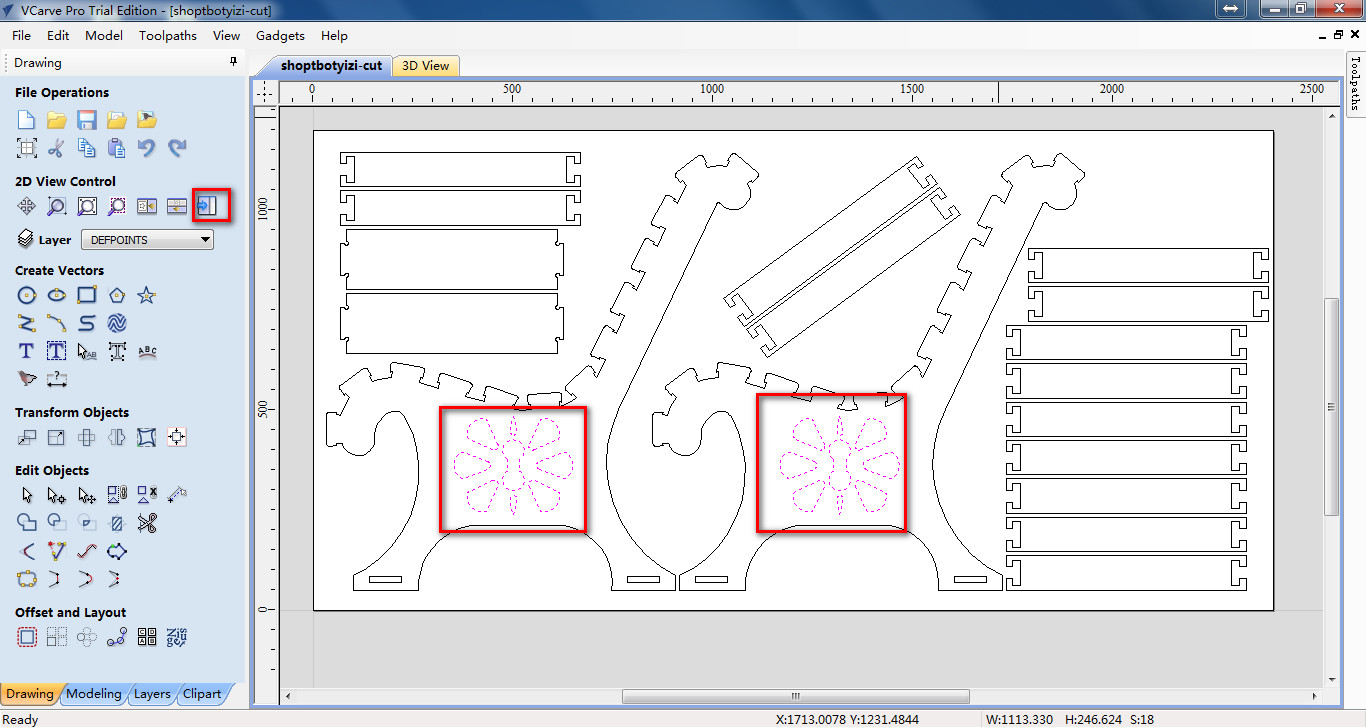Open the Set Size scaling tool
1366x728 pixels.
point(57,437)
